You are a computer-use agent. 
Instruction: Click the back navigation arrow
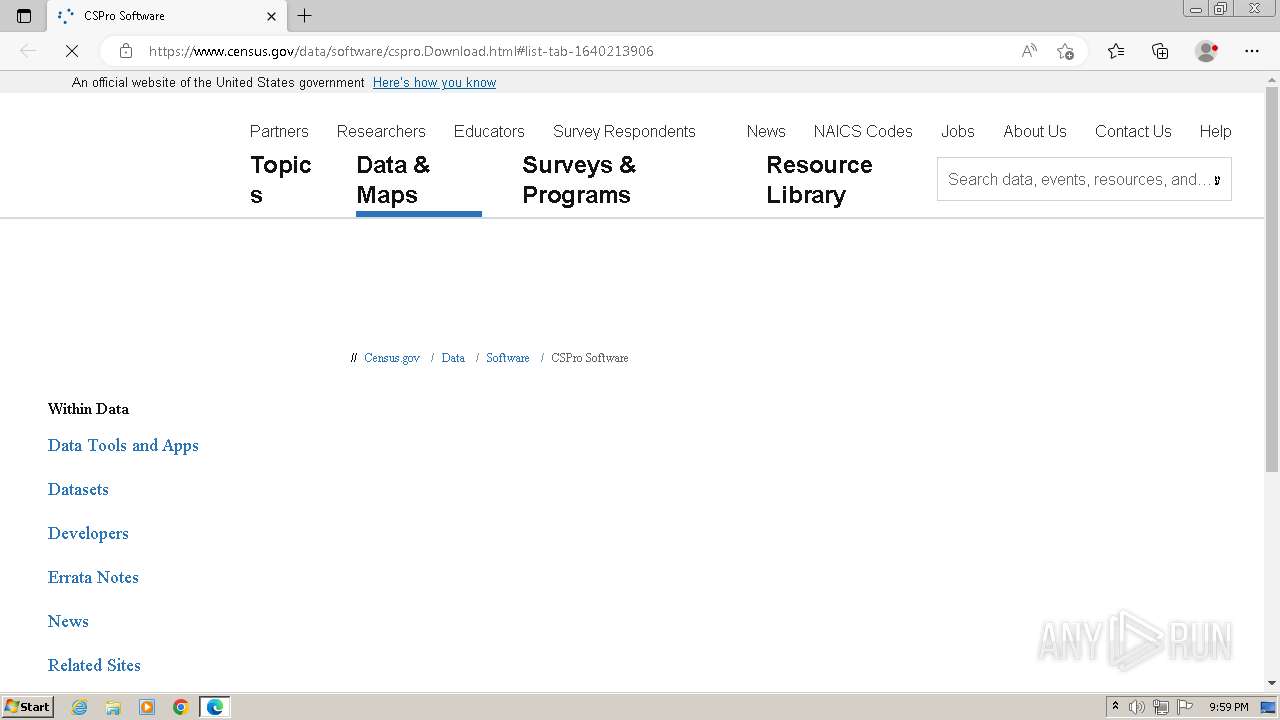coord(28,51)
